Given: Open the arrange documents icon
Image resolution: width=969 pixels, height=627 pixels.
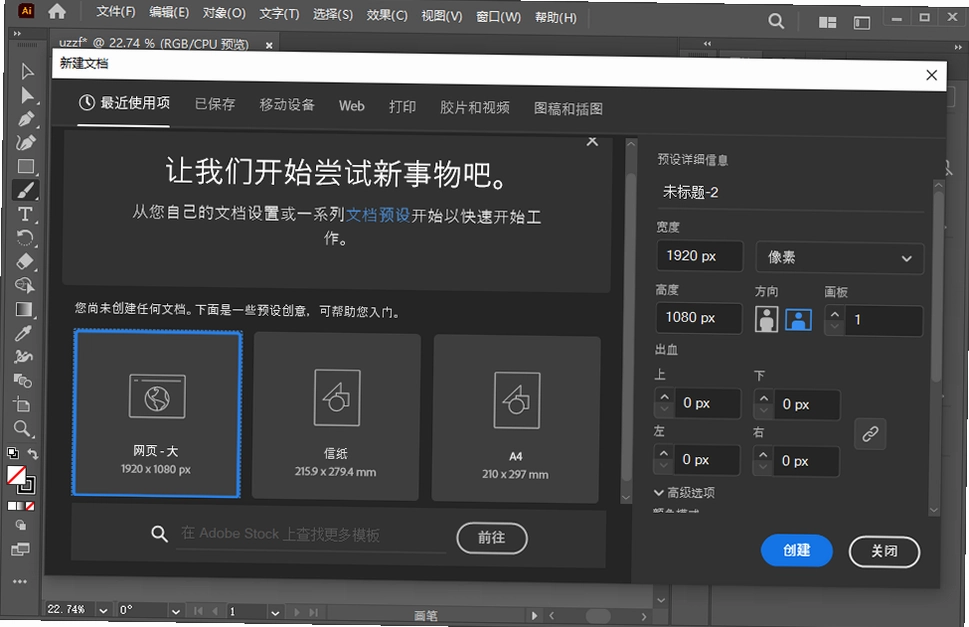Looking at the screenshot, I should [x=827, y=23].
